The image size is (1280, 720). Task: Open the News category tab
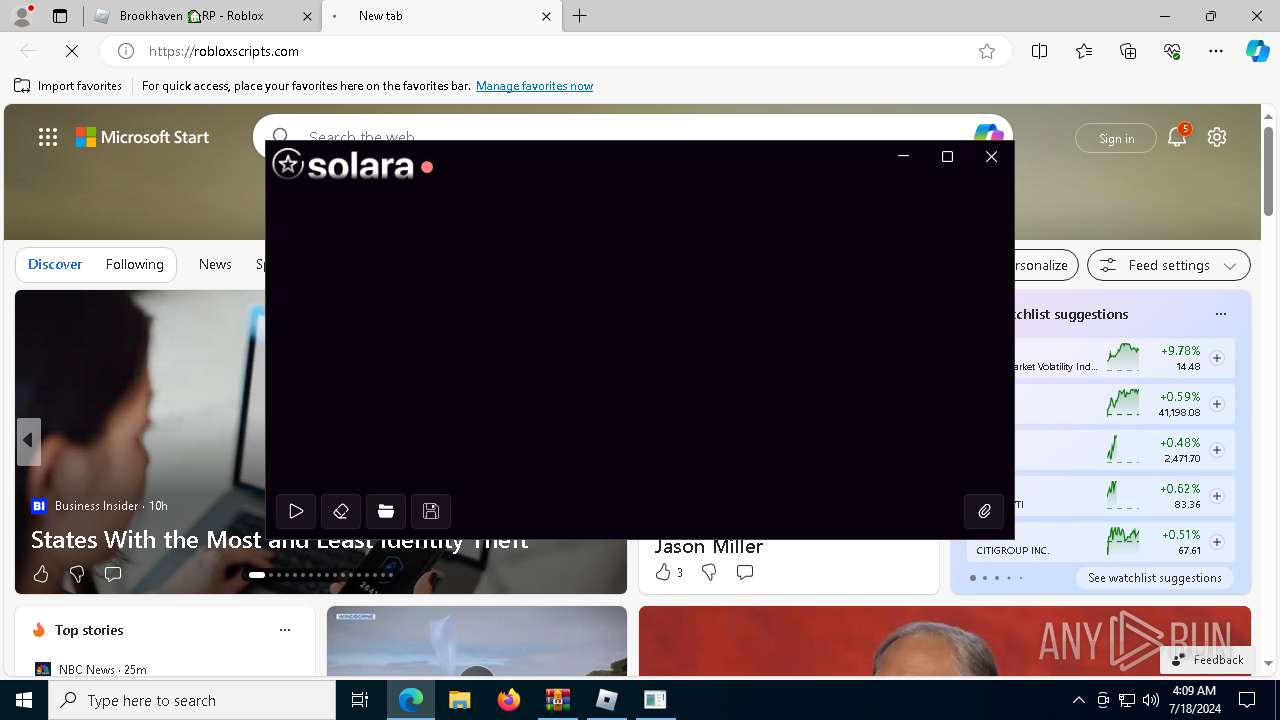[x=215, y=264]
